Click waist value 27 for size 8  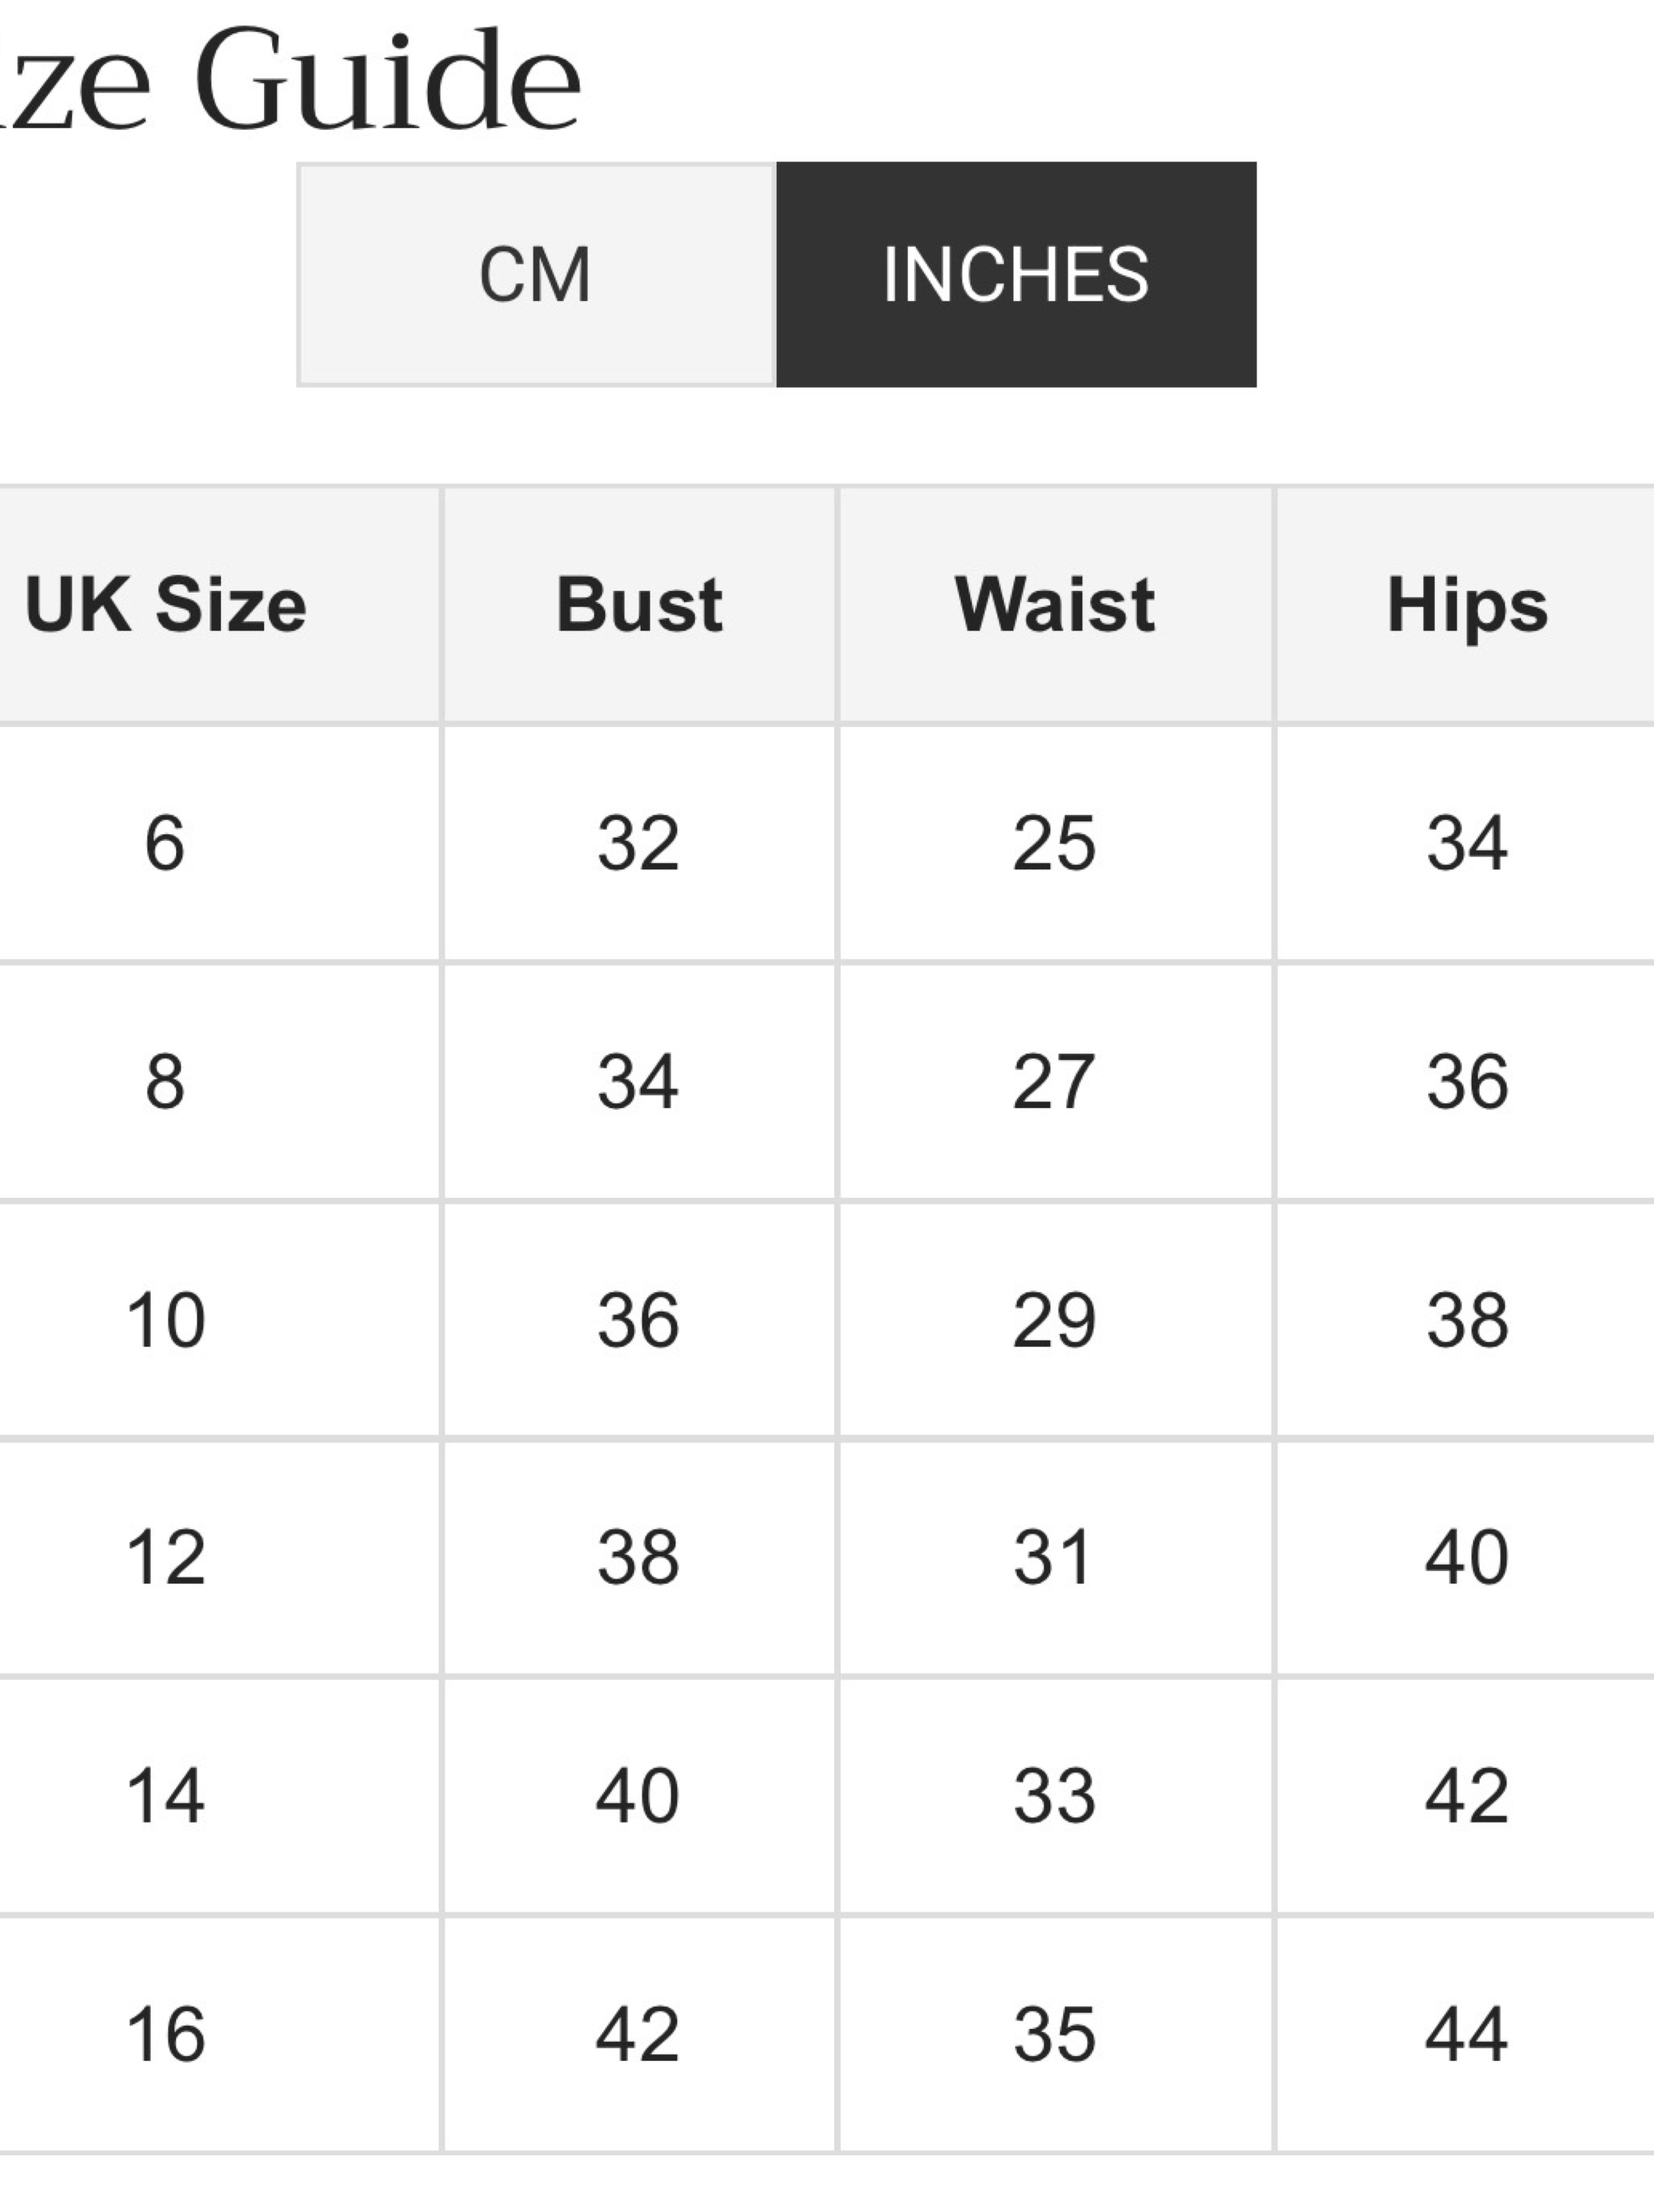(1055, 1081)
